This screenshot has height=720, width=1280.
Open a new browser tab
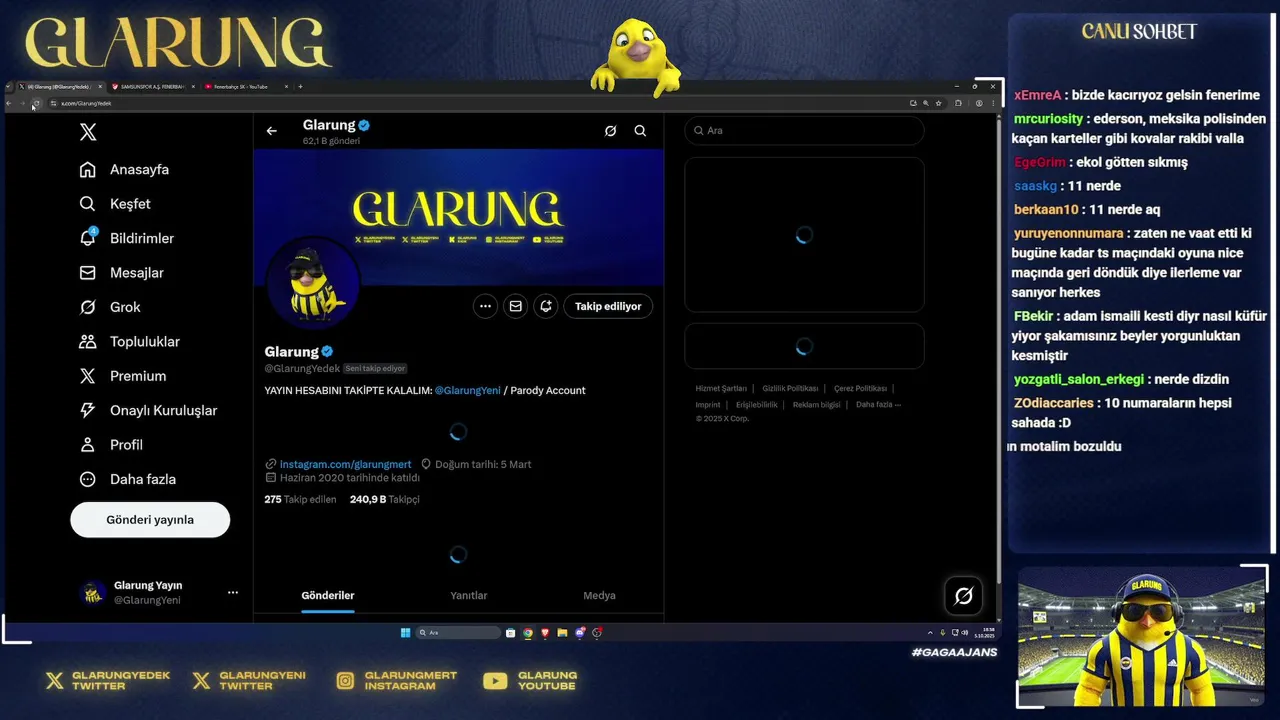pos(300,87)
